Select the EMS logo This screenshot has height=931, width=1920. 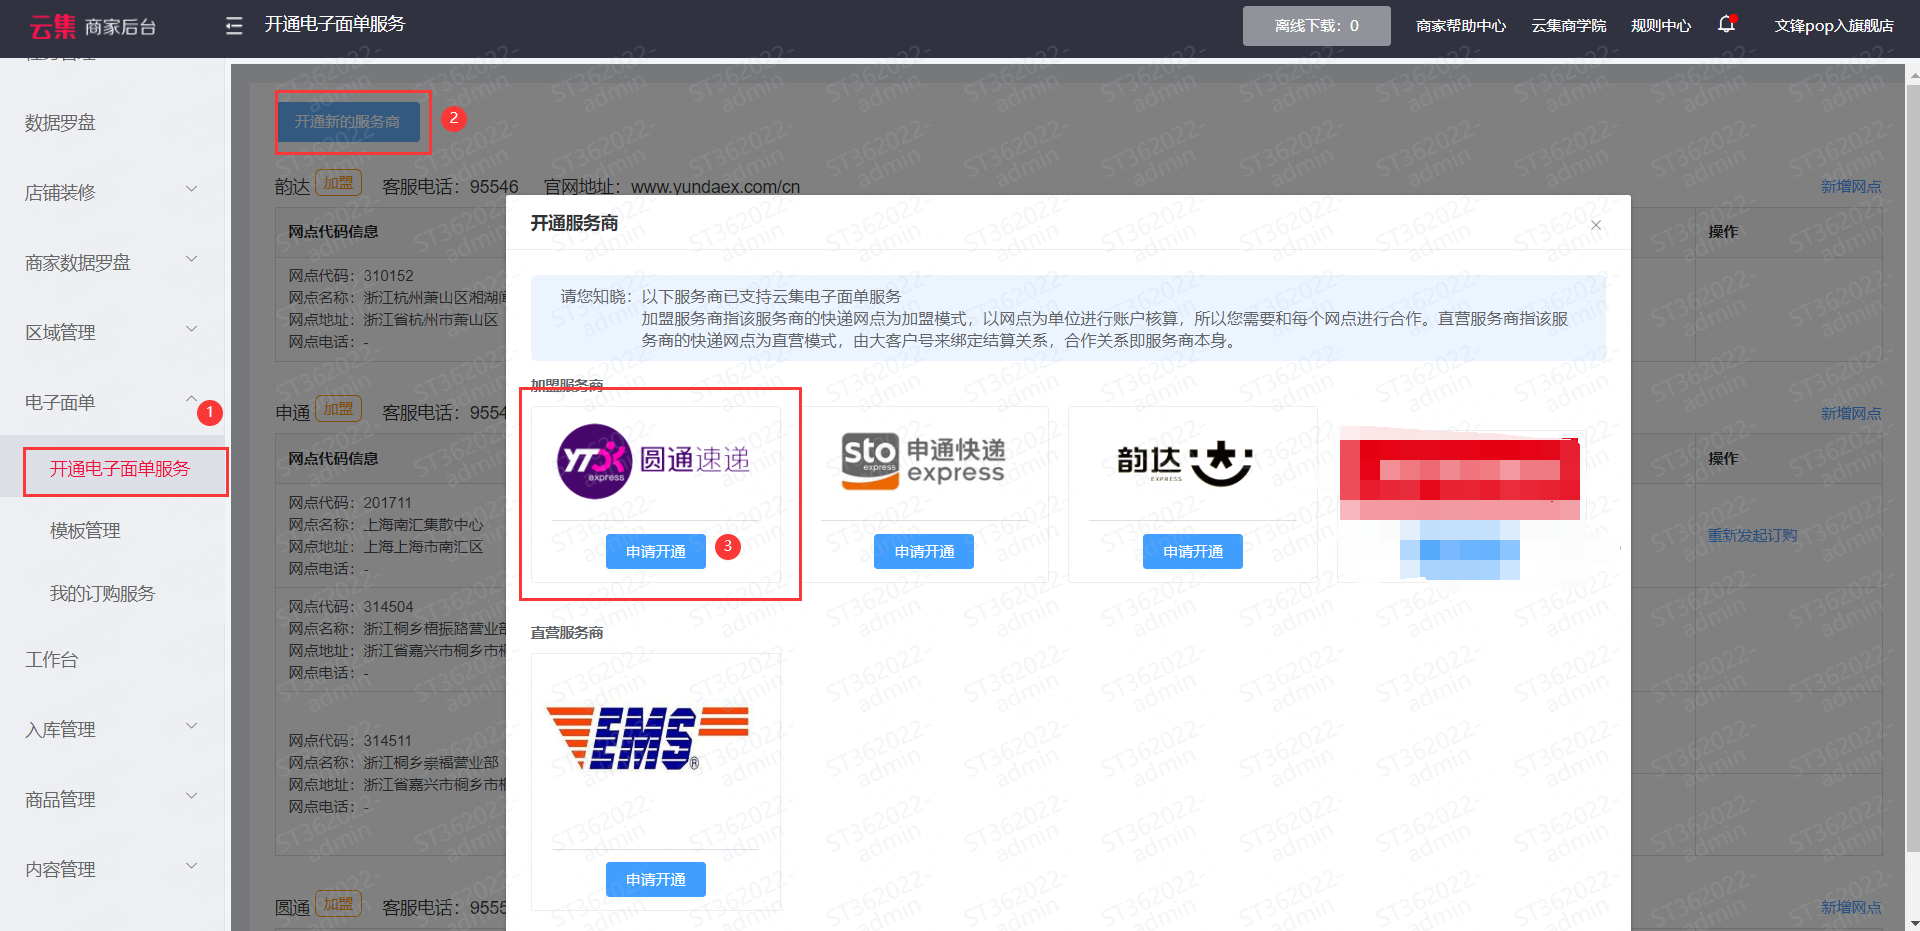648,738
